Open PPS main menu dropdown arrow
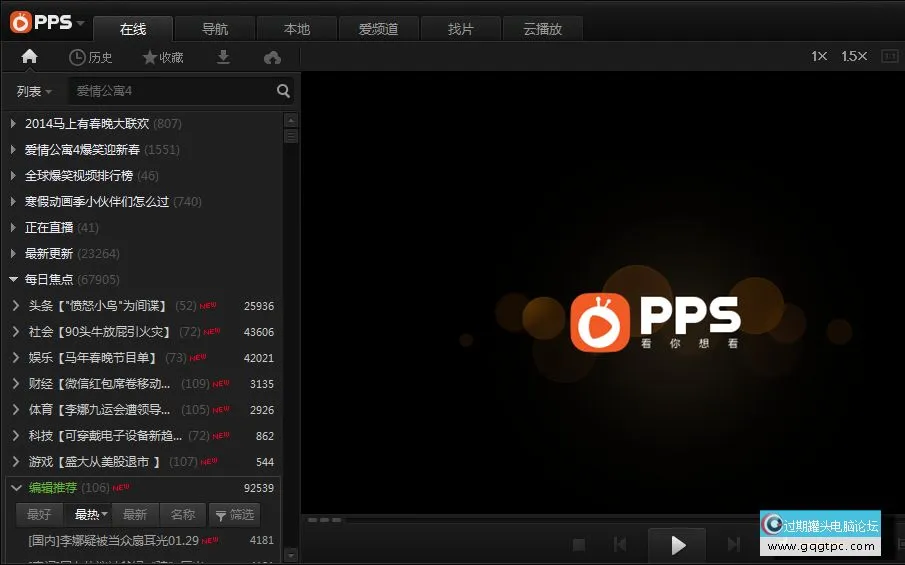 point(80,23)
